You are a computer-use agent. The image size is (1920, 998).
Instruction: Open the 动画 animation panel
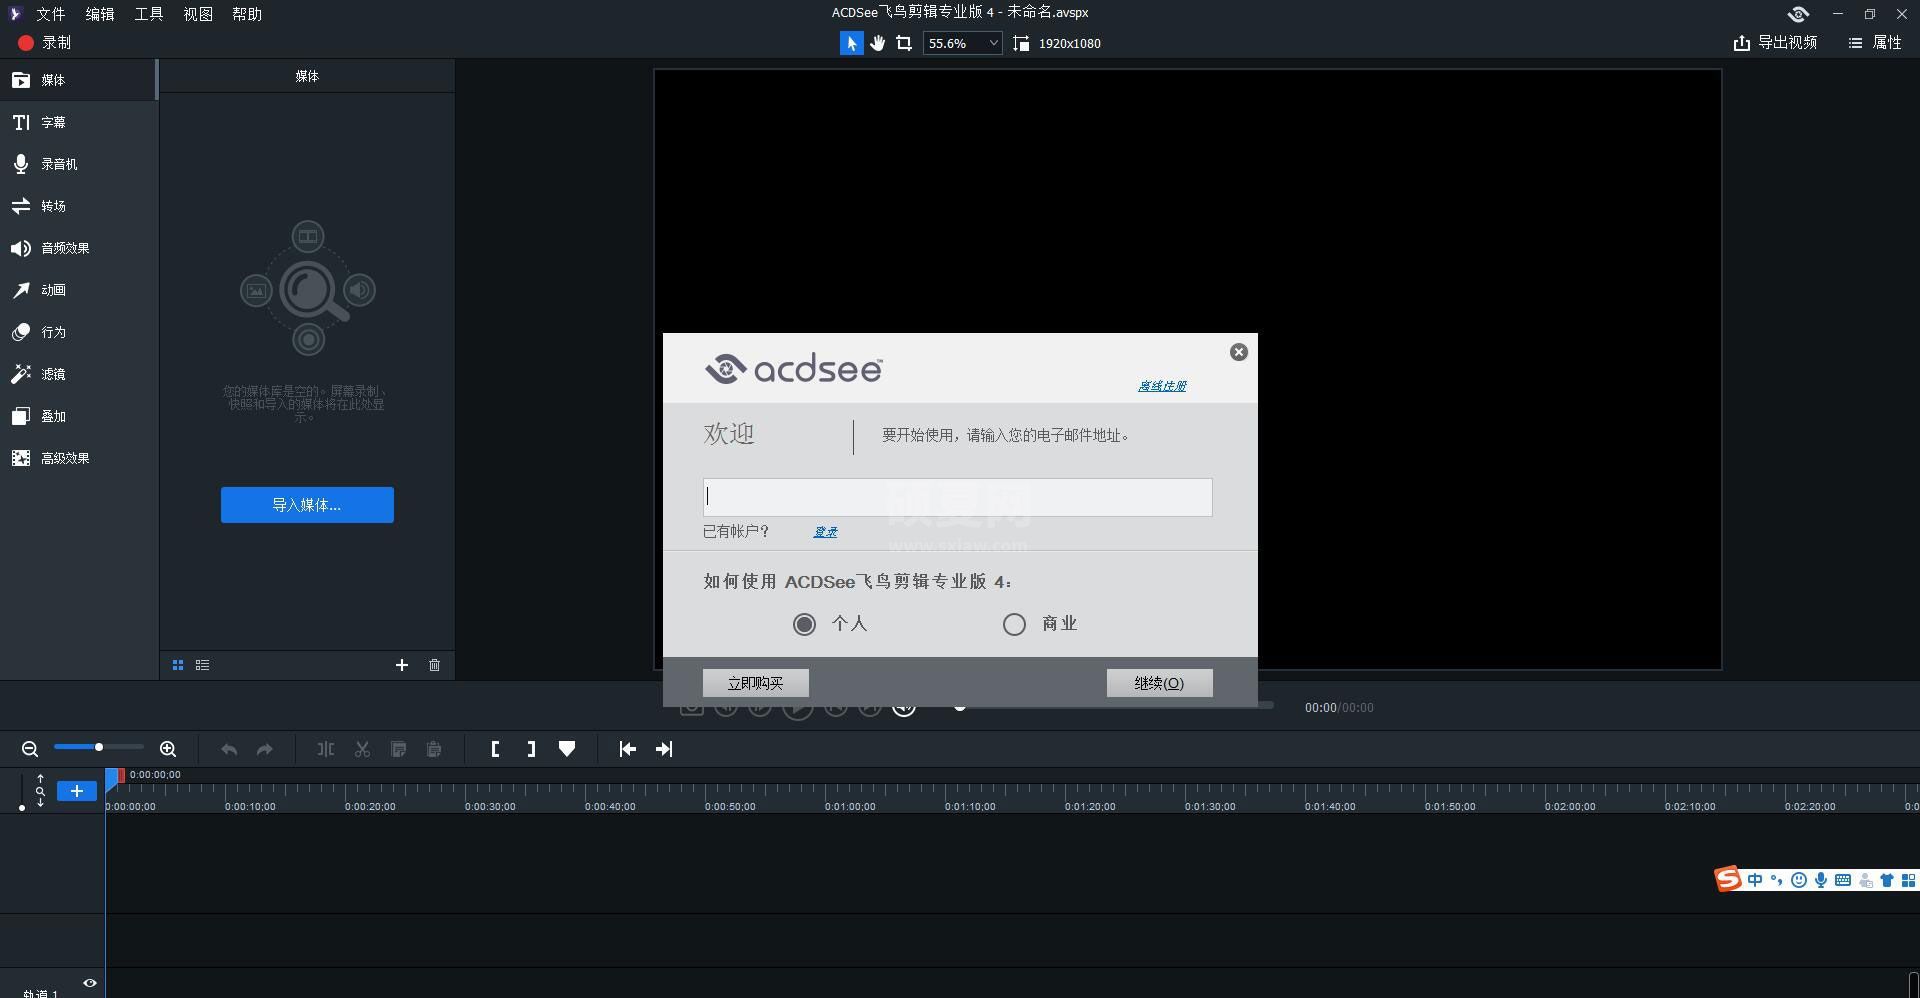pos(78,290)
